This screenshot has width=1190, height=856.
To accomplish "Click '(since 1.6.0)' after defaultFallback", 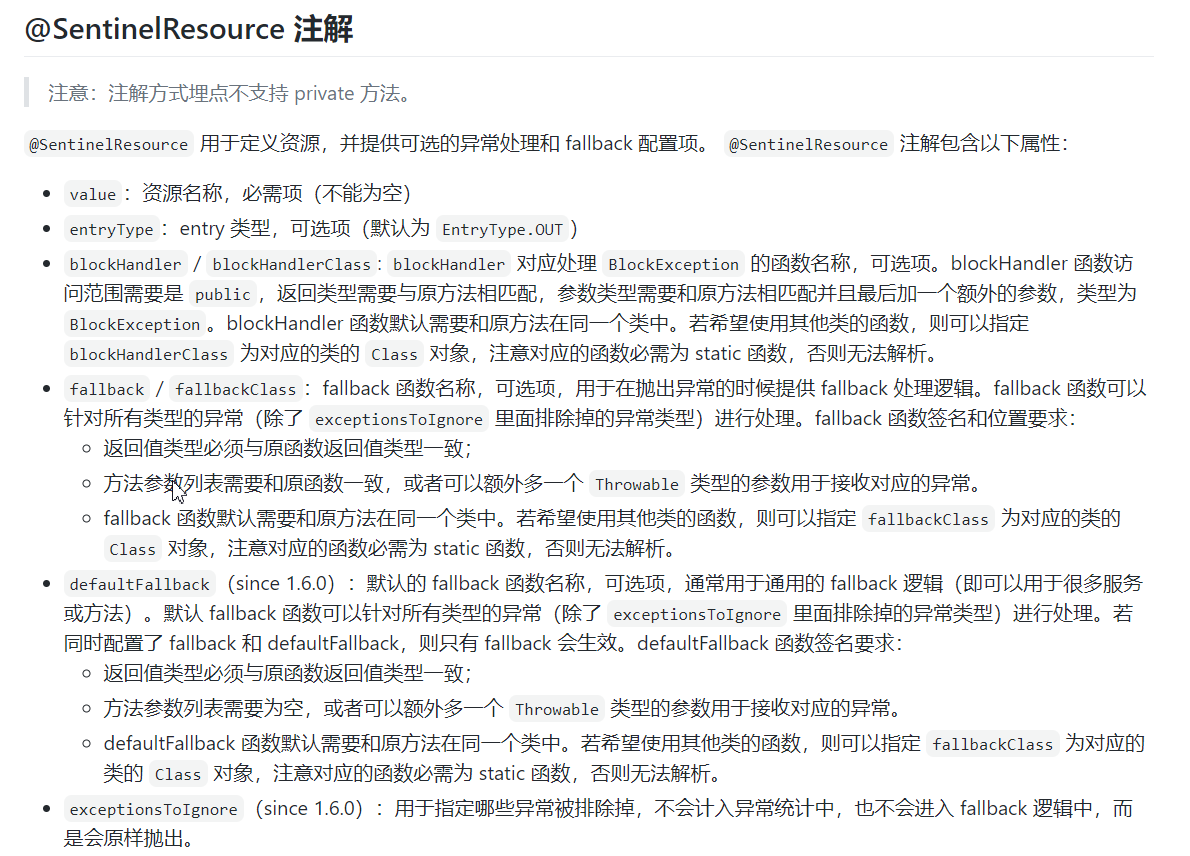I will click(281, 584).
